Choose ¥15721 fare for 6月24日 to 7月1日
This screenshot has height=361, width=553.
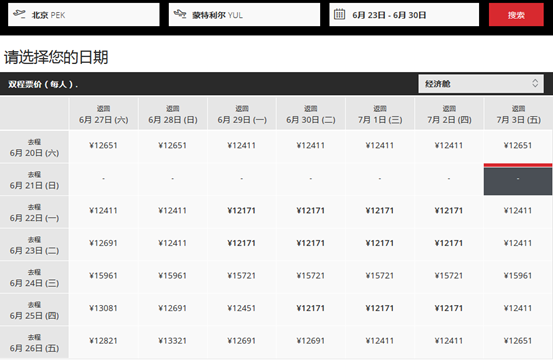click(x=380, y=276)
